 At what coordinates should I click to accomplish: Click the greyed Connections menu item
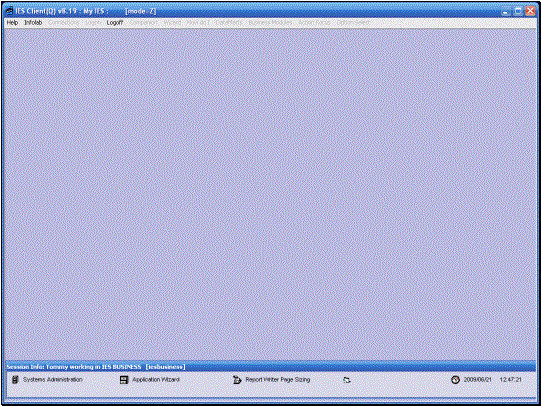[64, 22]
